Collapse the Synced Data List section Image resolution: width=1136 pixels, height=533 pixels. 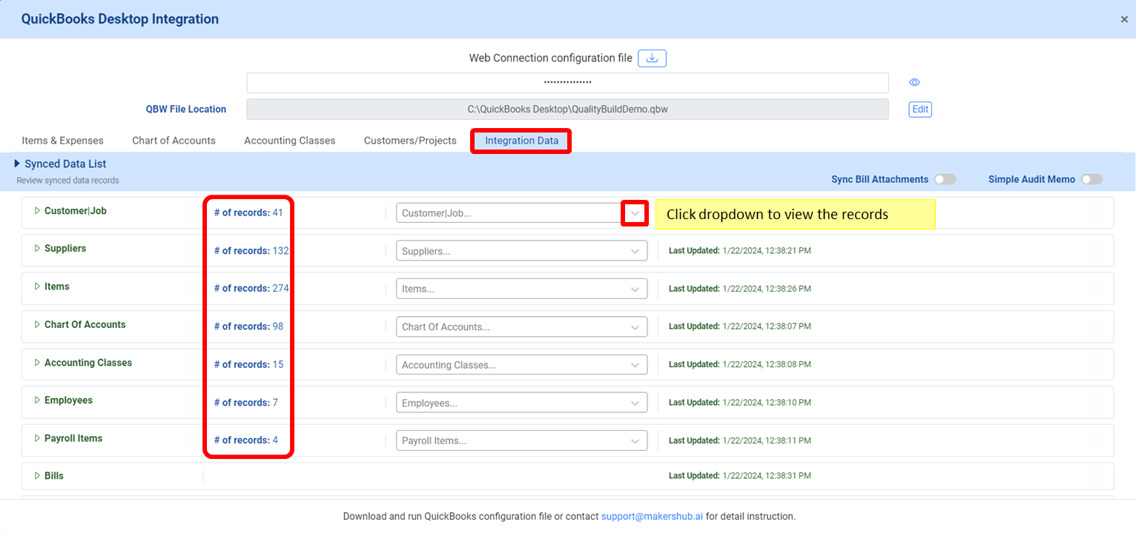pyautogui.click(x=17, y=164)
